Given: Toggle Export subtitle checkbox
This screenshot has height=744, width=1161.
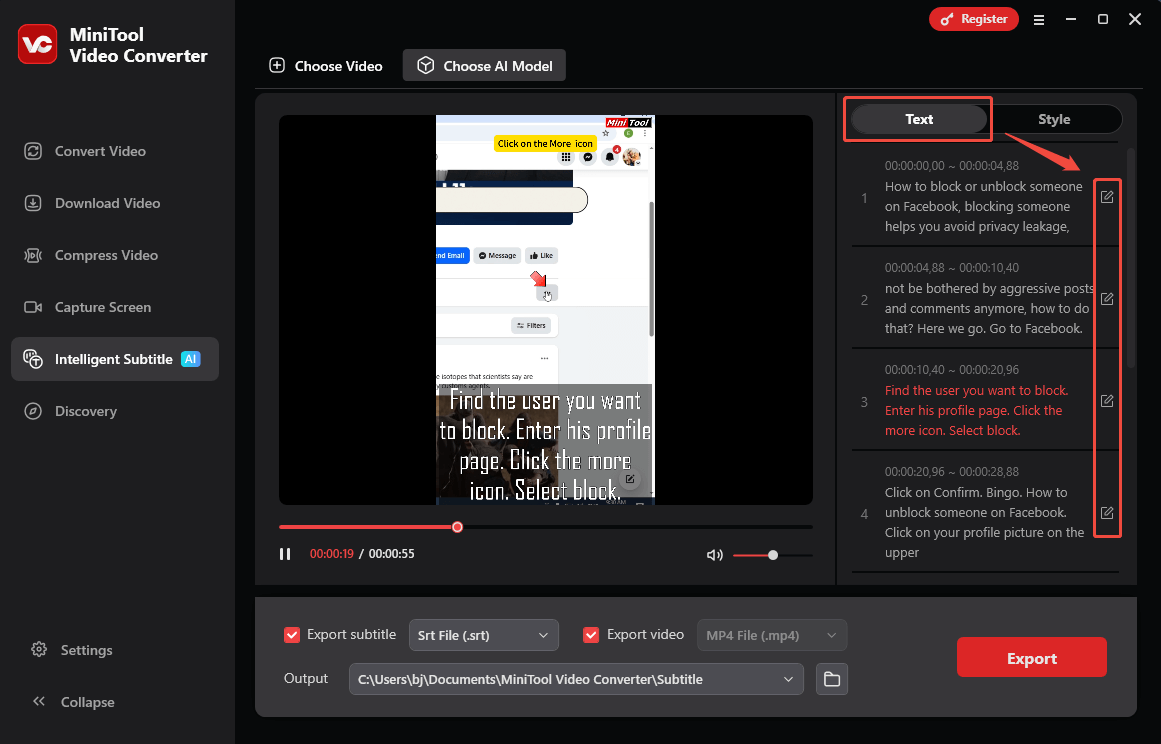Looking at the screenshot, I should (292, 635).
